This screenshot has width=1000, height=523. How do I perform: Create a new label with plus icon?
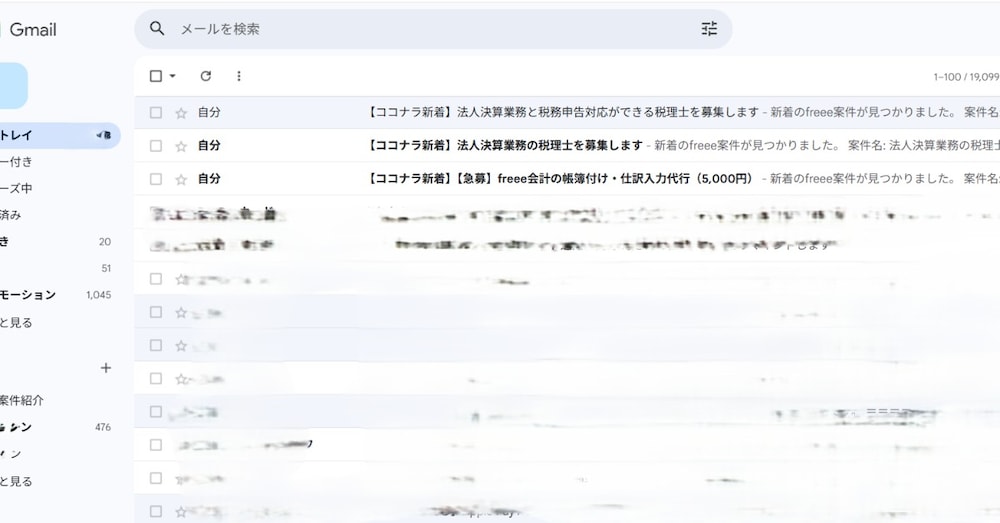(x=106, y=368)
